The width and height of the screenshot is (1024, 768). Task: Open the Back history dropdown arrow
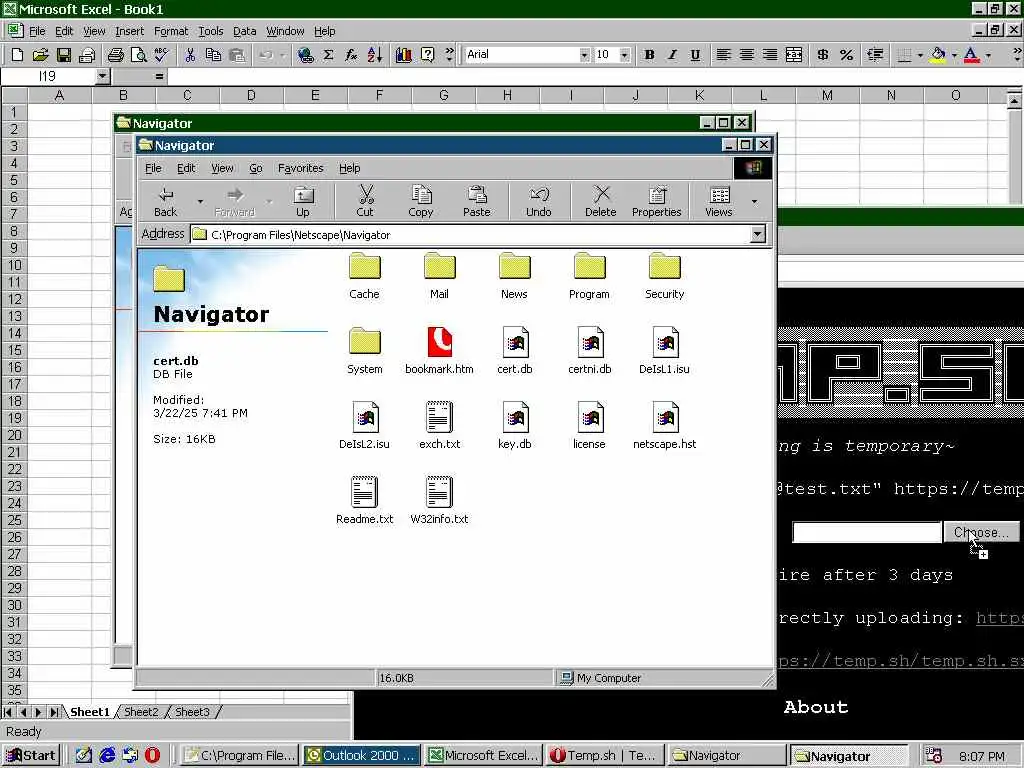[x=200, y=201]
